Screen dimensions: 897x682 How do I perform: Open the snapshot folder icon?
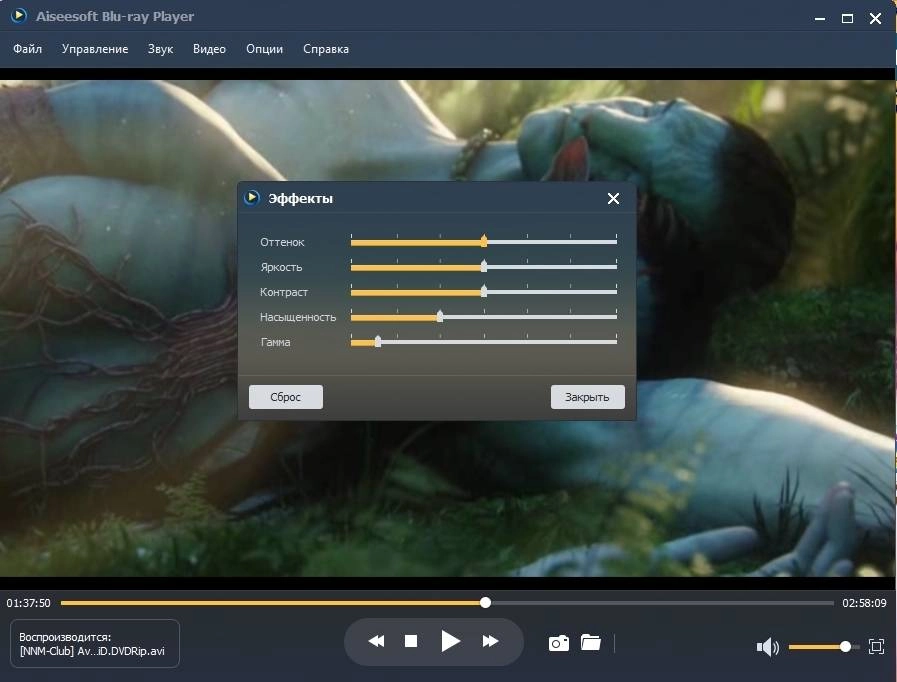(x=591, y=643)
